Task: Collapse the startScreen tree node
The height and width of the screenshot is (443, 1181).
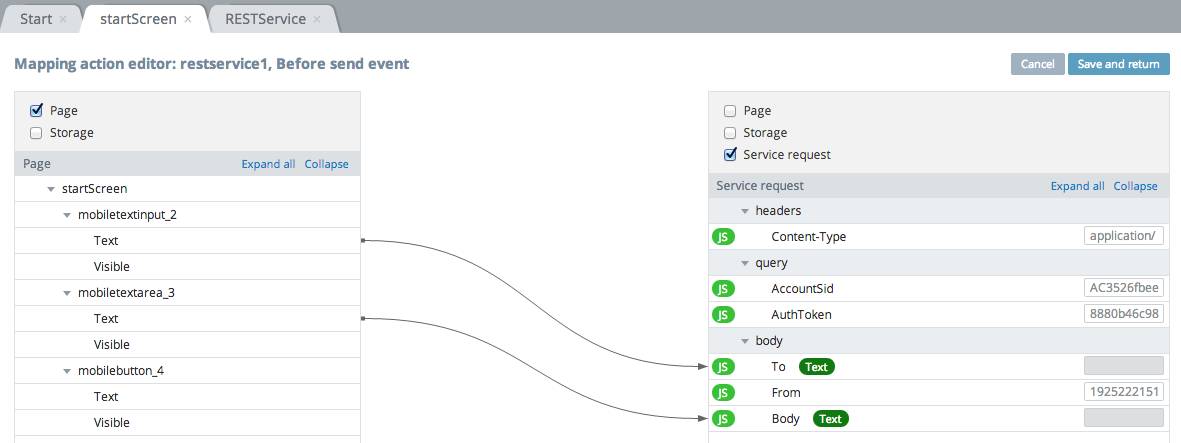Action: (50, 189)
